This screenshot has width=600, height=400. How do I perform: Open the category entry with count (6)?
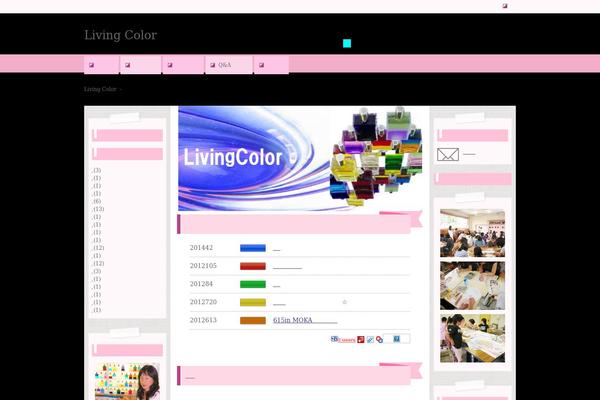96,201
